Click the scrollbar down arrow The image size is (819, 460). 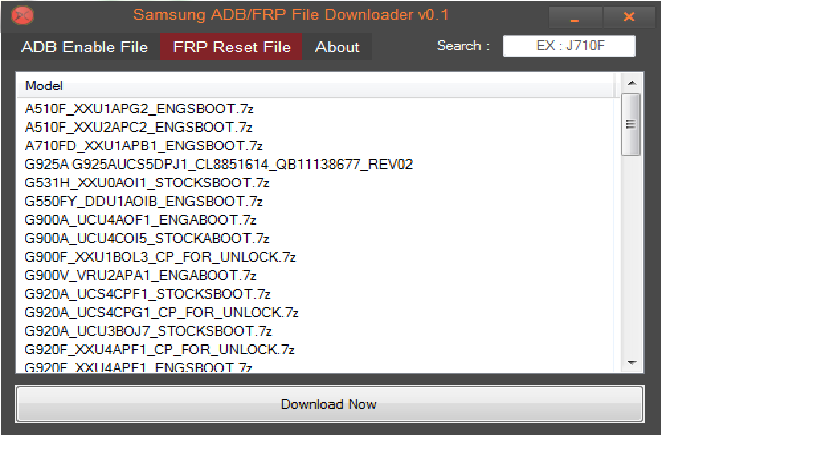[632, 362]
